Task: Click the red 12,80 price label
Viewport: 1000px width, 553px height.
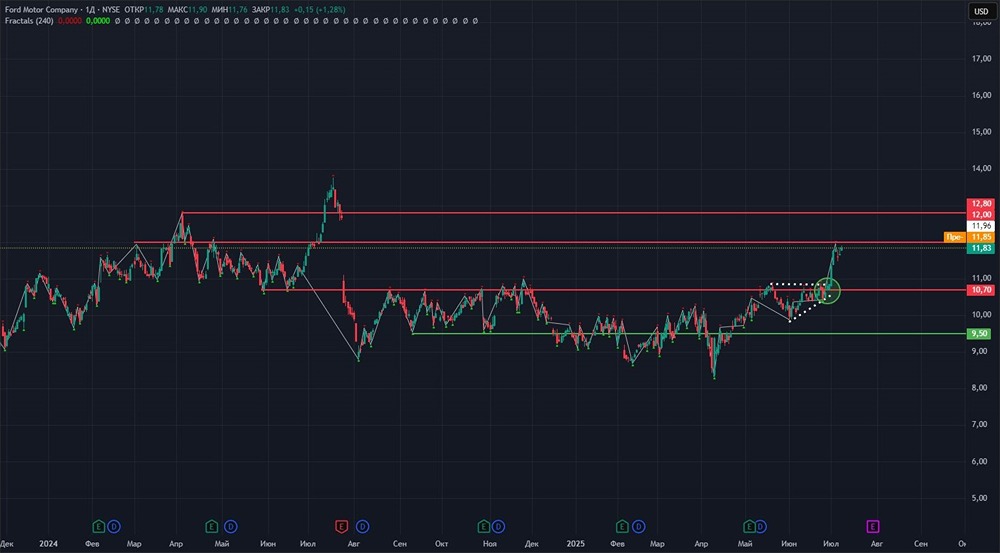Action: coord(980,204)
